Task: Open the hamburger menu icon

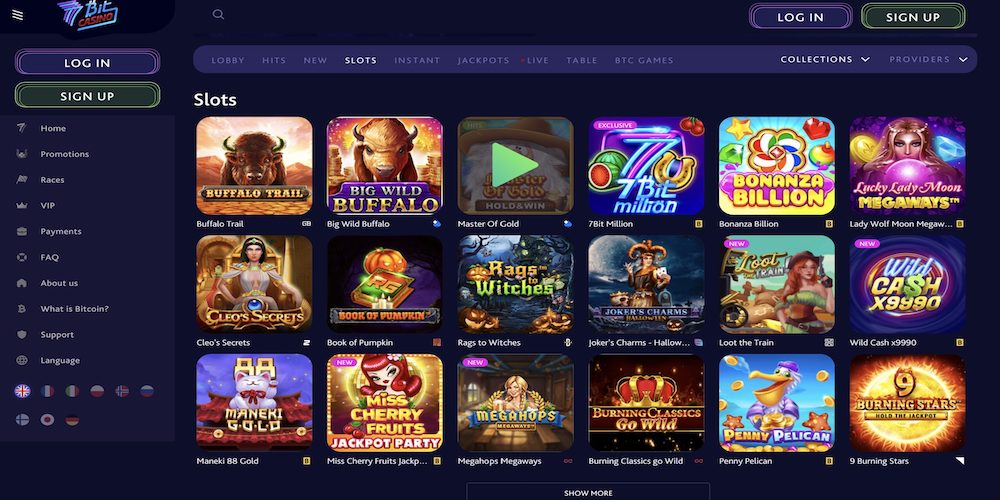Action: [18, 15]
